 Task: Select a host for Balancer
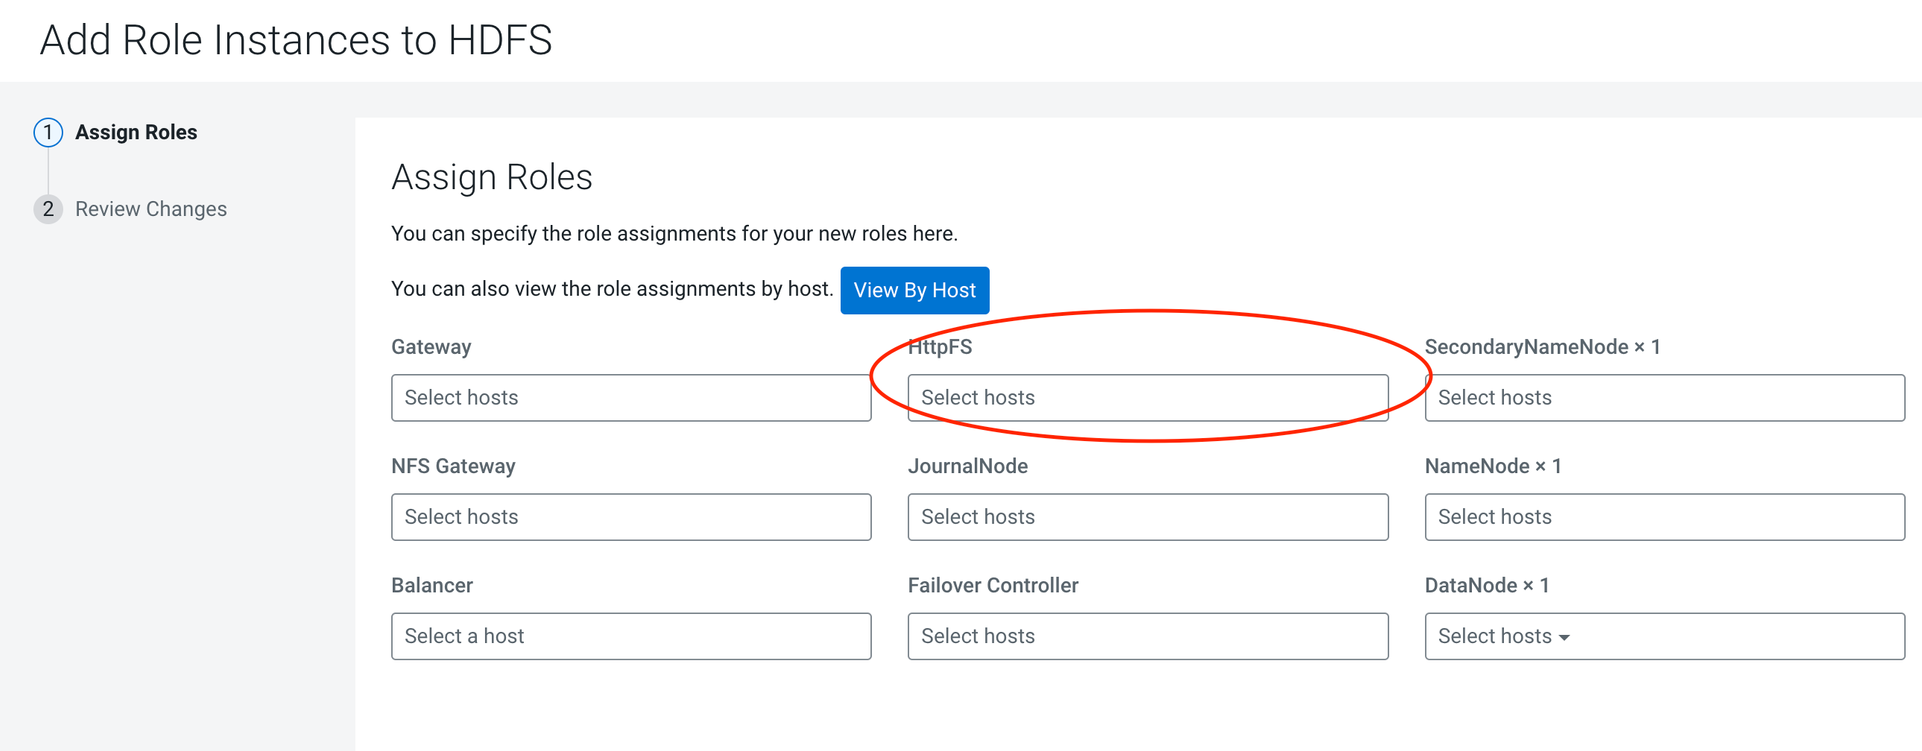tap(631, 636)
